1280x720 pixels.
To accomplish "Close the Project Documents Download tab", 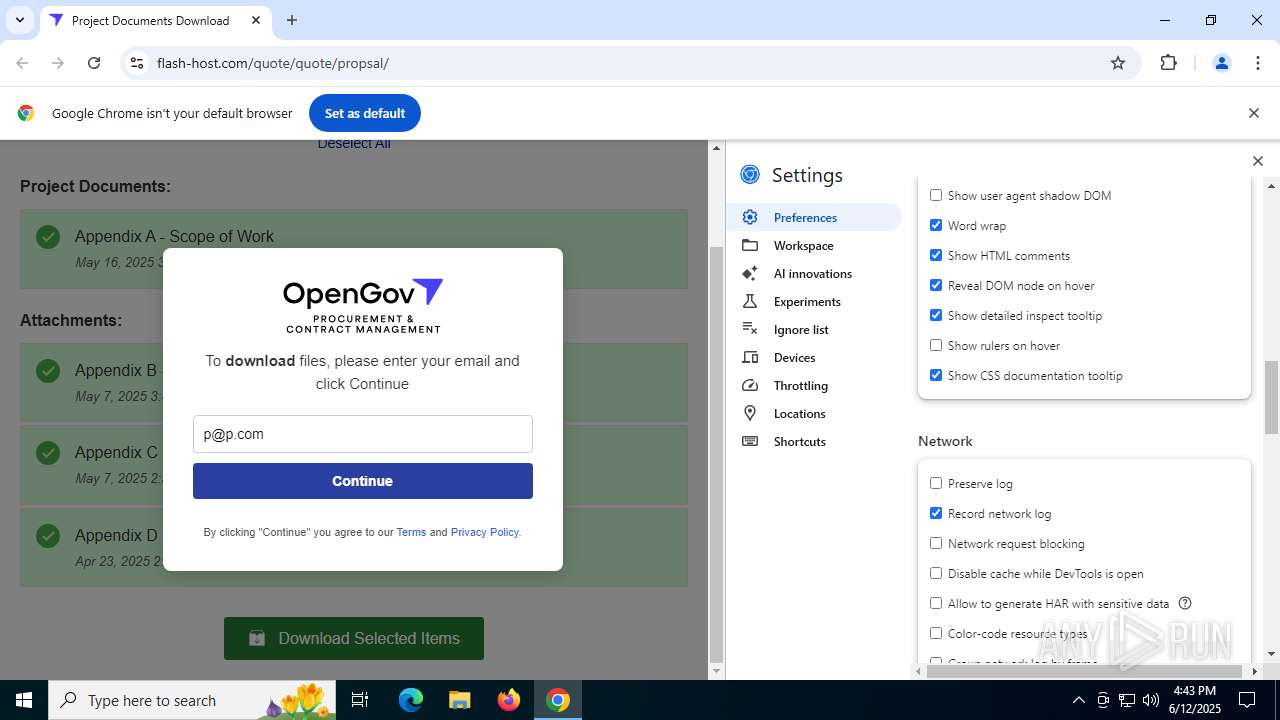I will point(256,20).
